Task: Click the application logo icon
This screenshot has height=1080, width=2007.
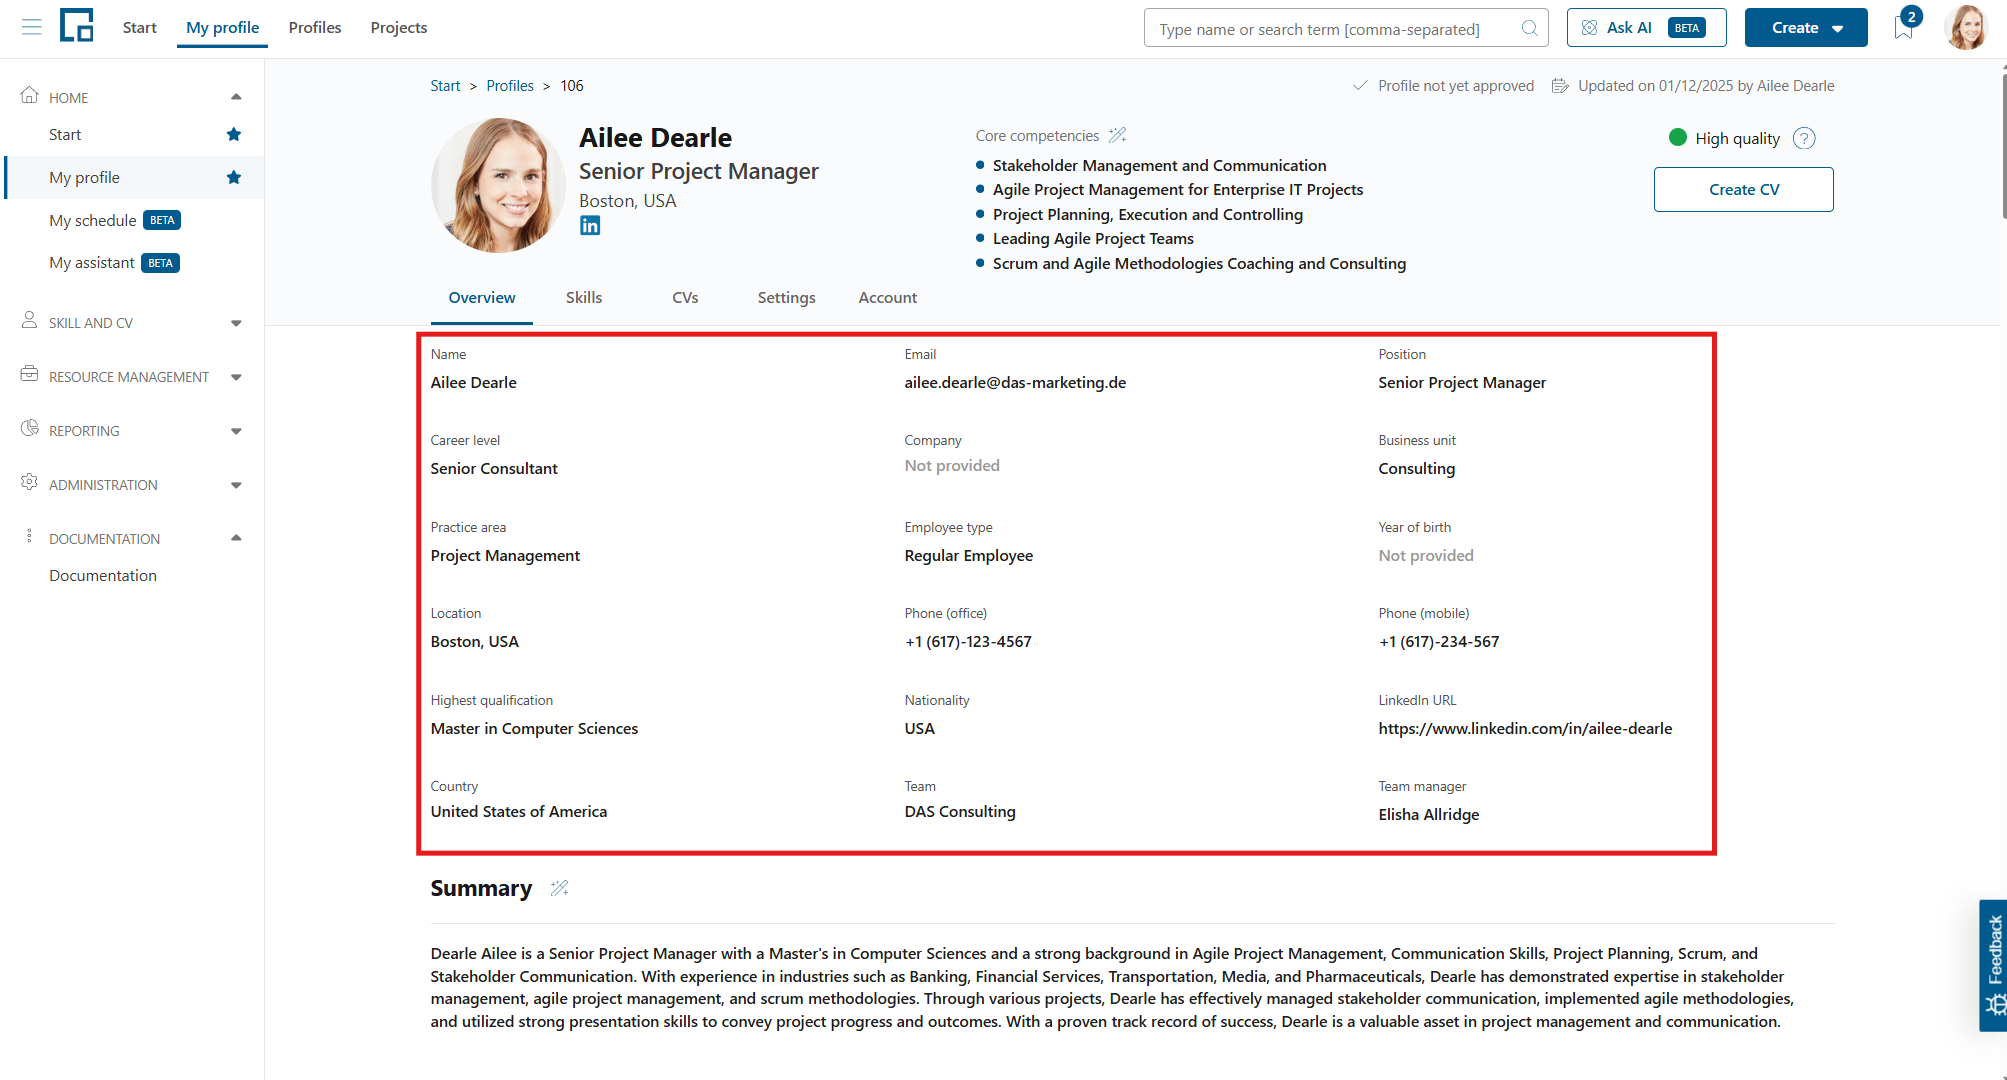Action: click(77, 26)
